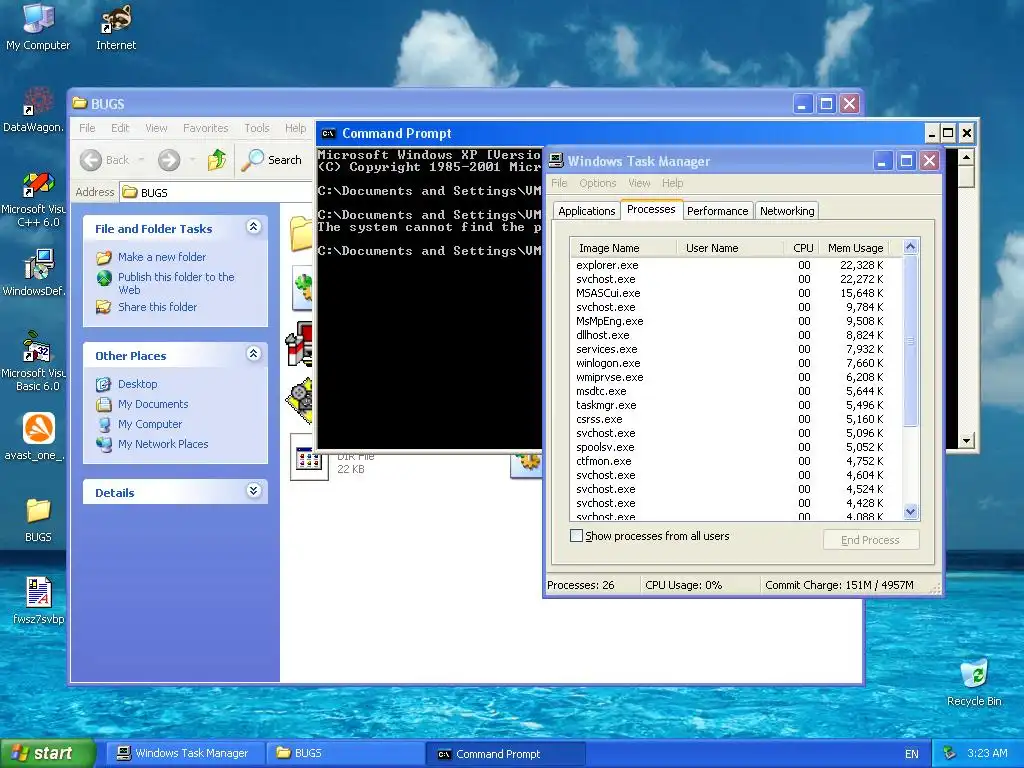
Task: Click the Forward arrow in BUGS window
Action: 169,160
